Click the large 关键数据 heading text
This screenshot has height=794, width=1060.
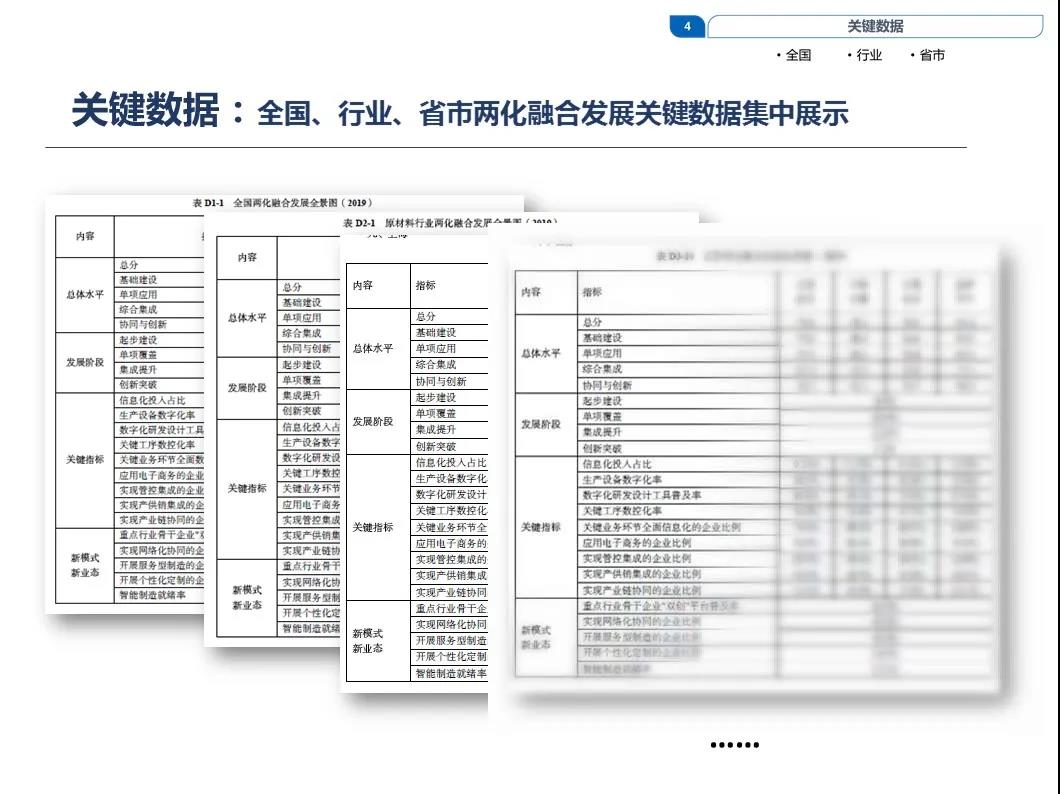coord(145,109)
